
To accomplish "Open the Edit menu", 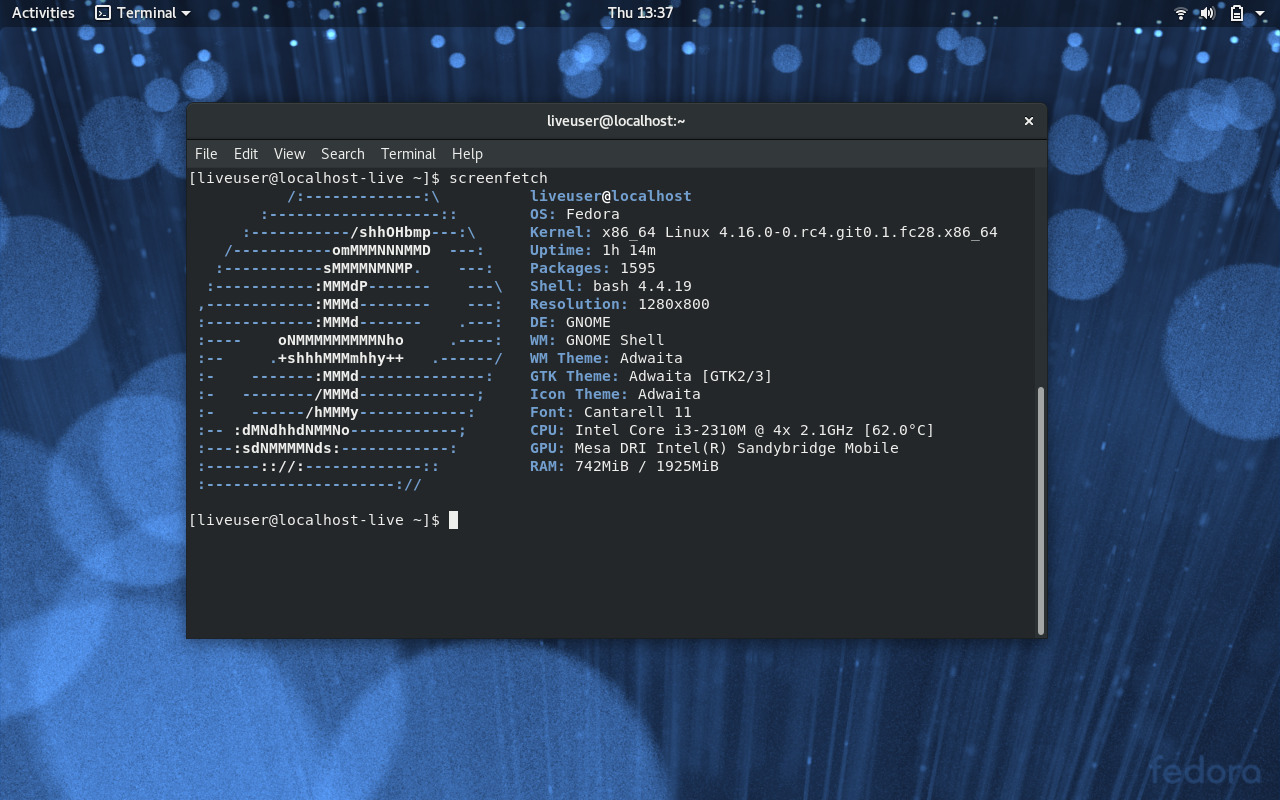I will tap(245, 154).
